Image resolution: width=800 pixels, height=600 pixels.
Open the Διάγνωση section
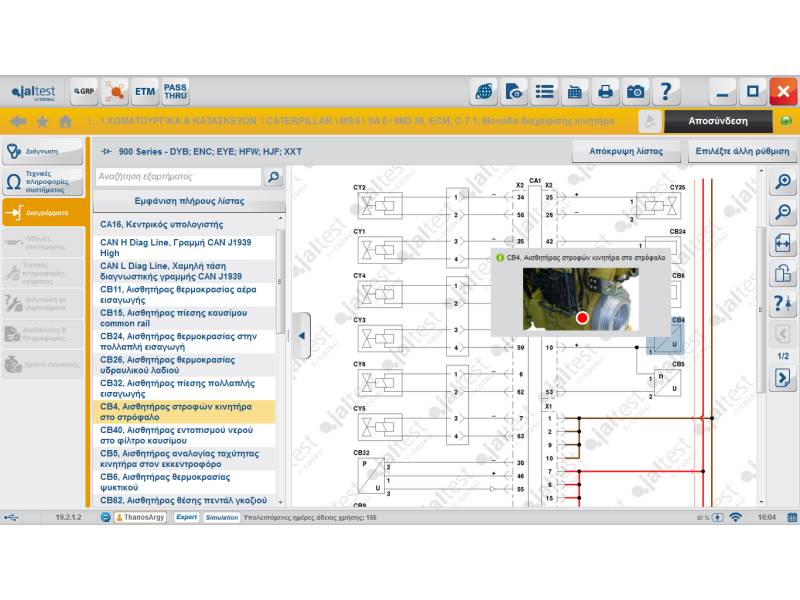(x=43, y=152)
